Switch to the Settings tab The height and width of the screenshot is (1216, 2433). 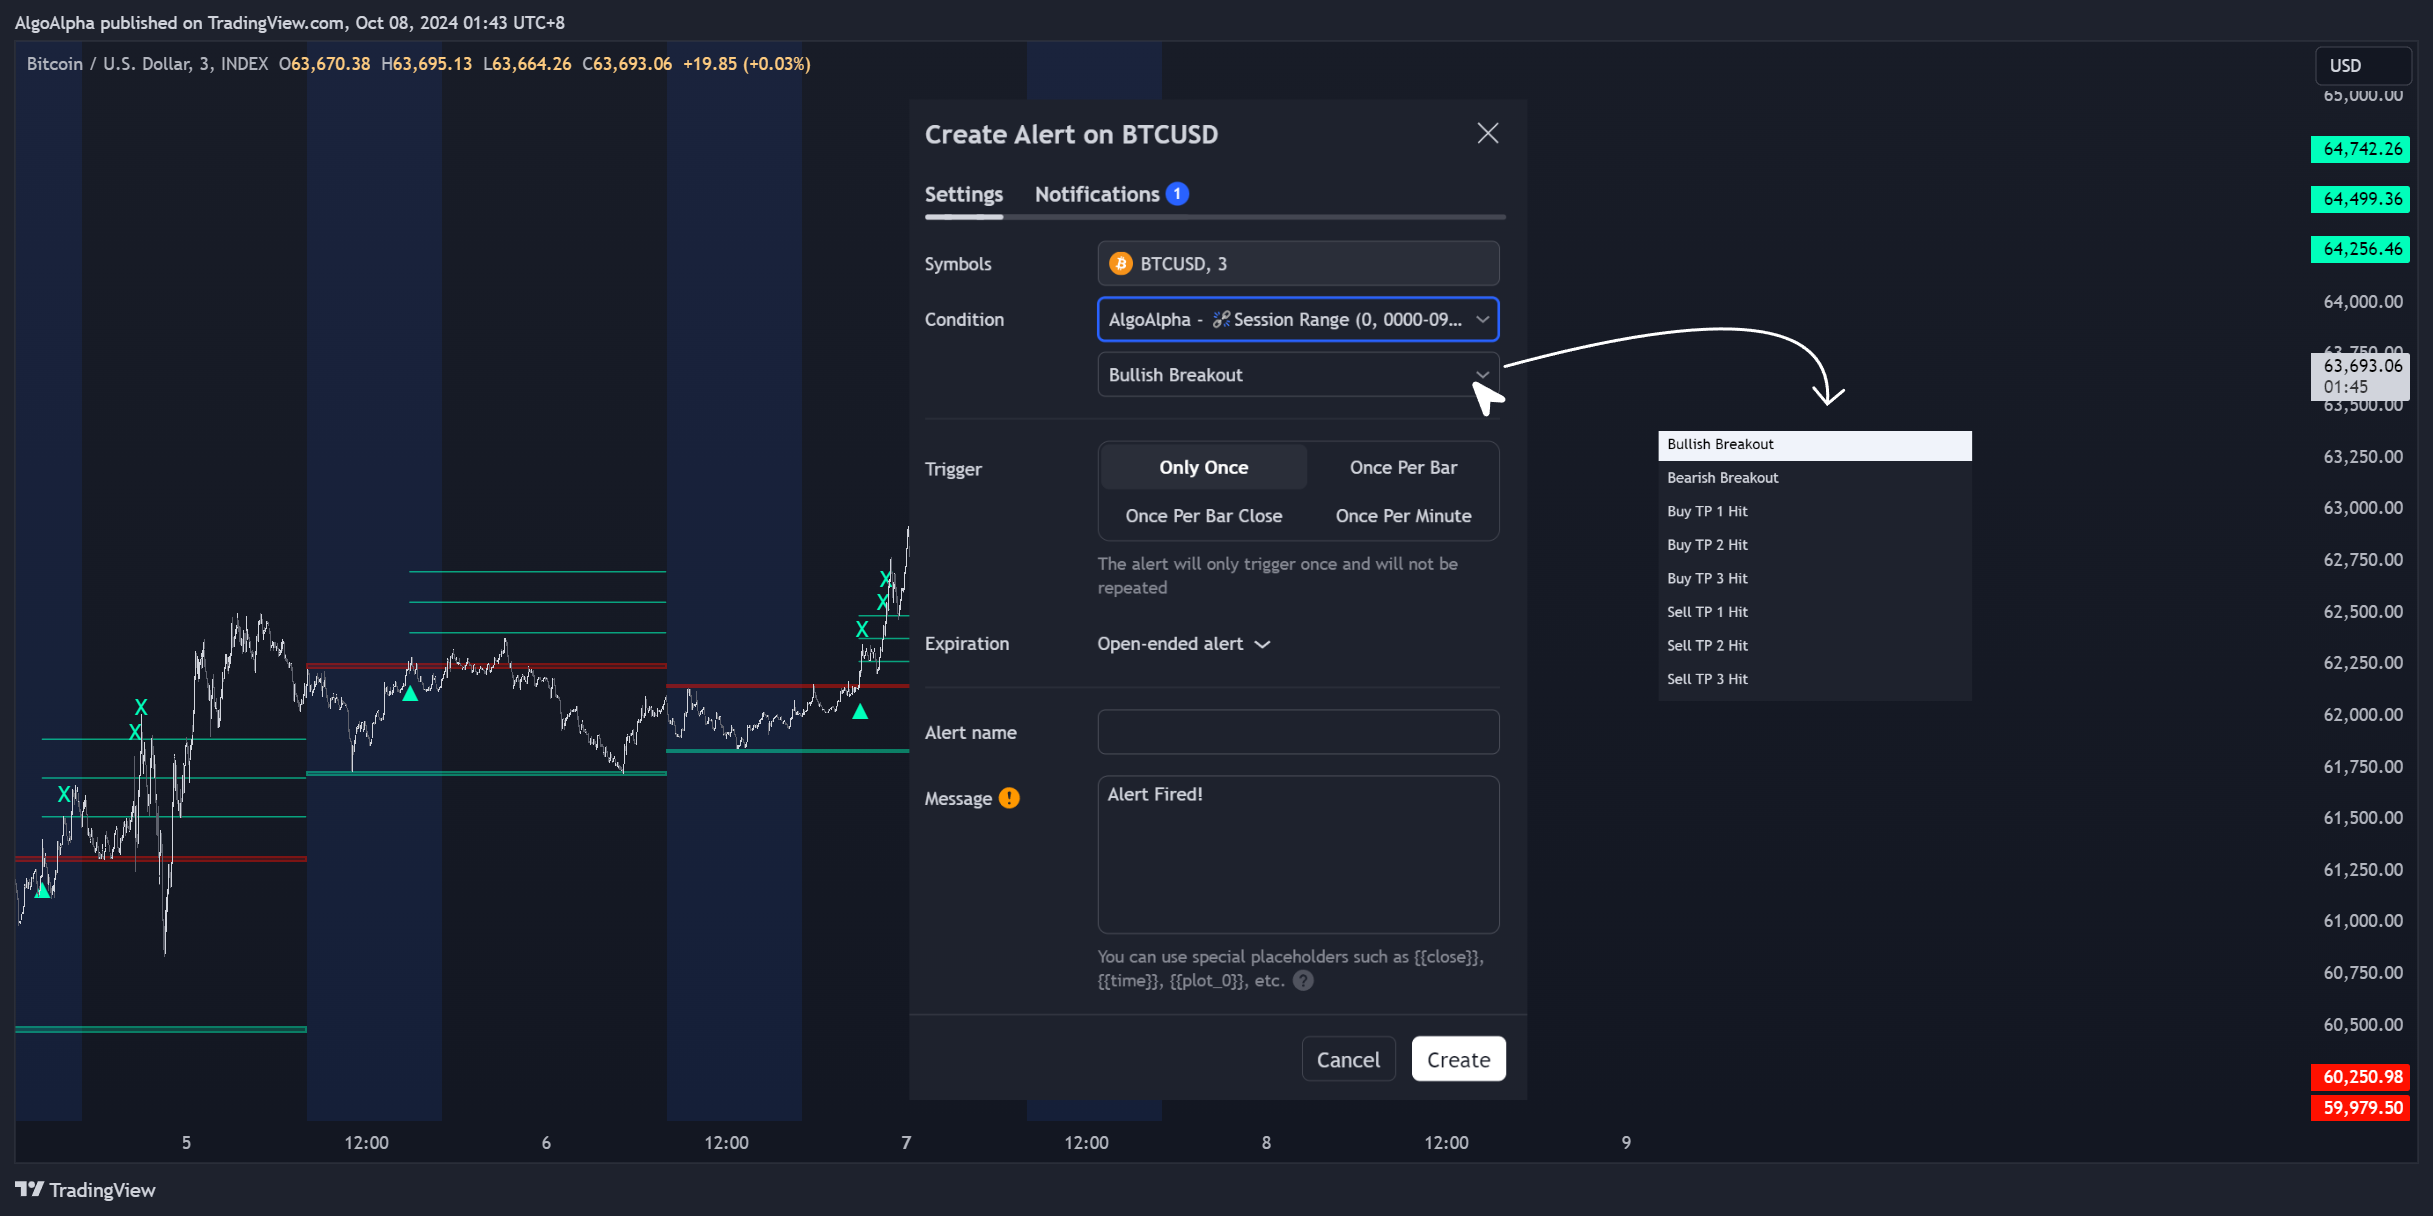963,194
